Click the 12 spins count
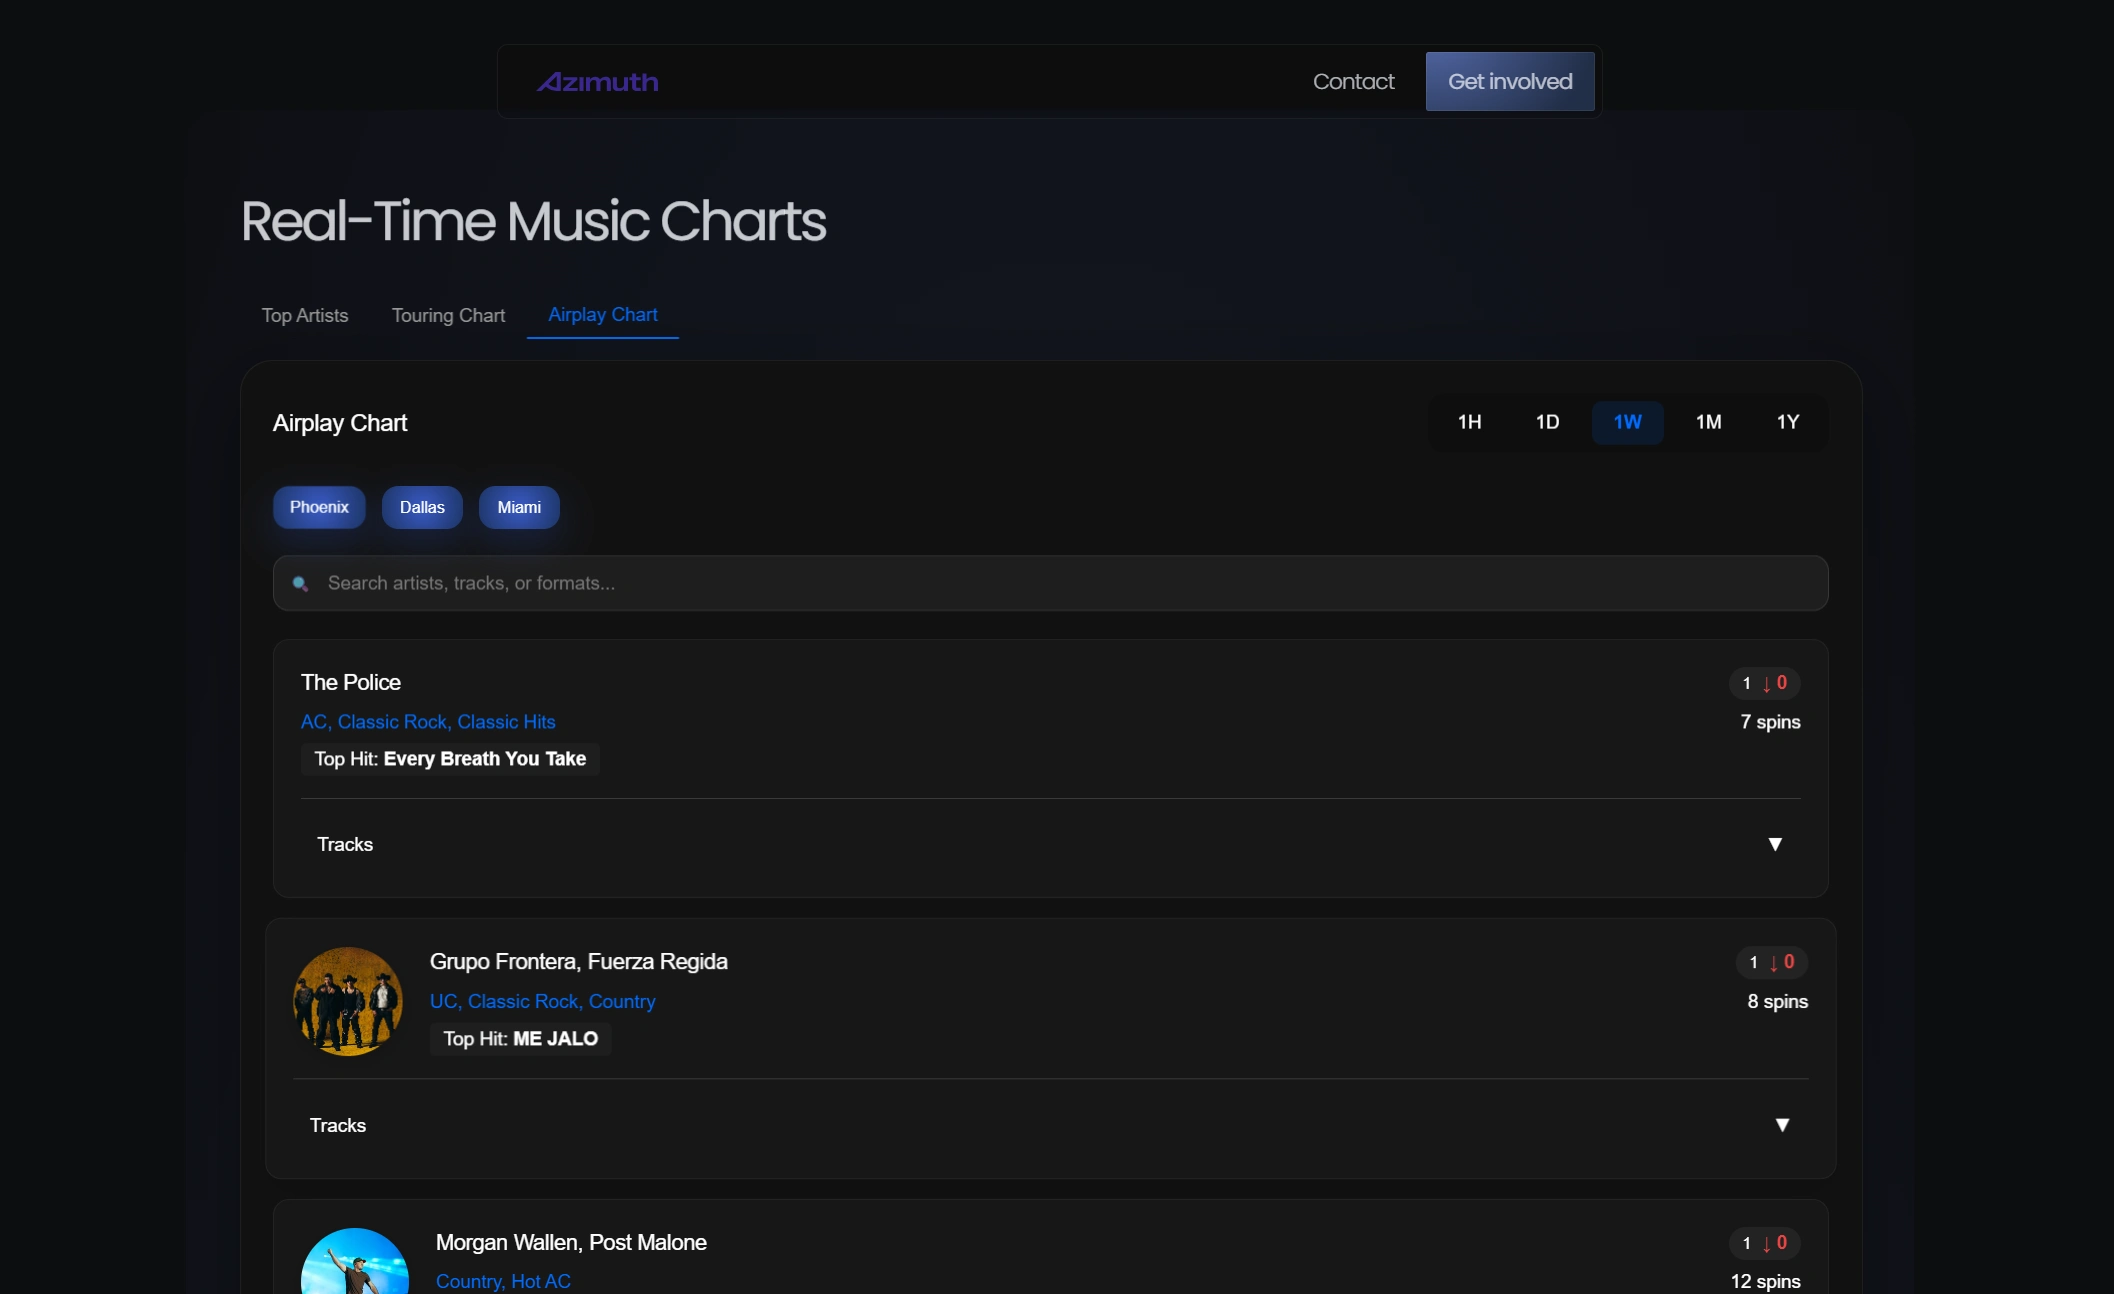The height and width of the screenshot is (1294, 2114). [x=1765, y=1281]
